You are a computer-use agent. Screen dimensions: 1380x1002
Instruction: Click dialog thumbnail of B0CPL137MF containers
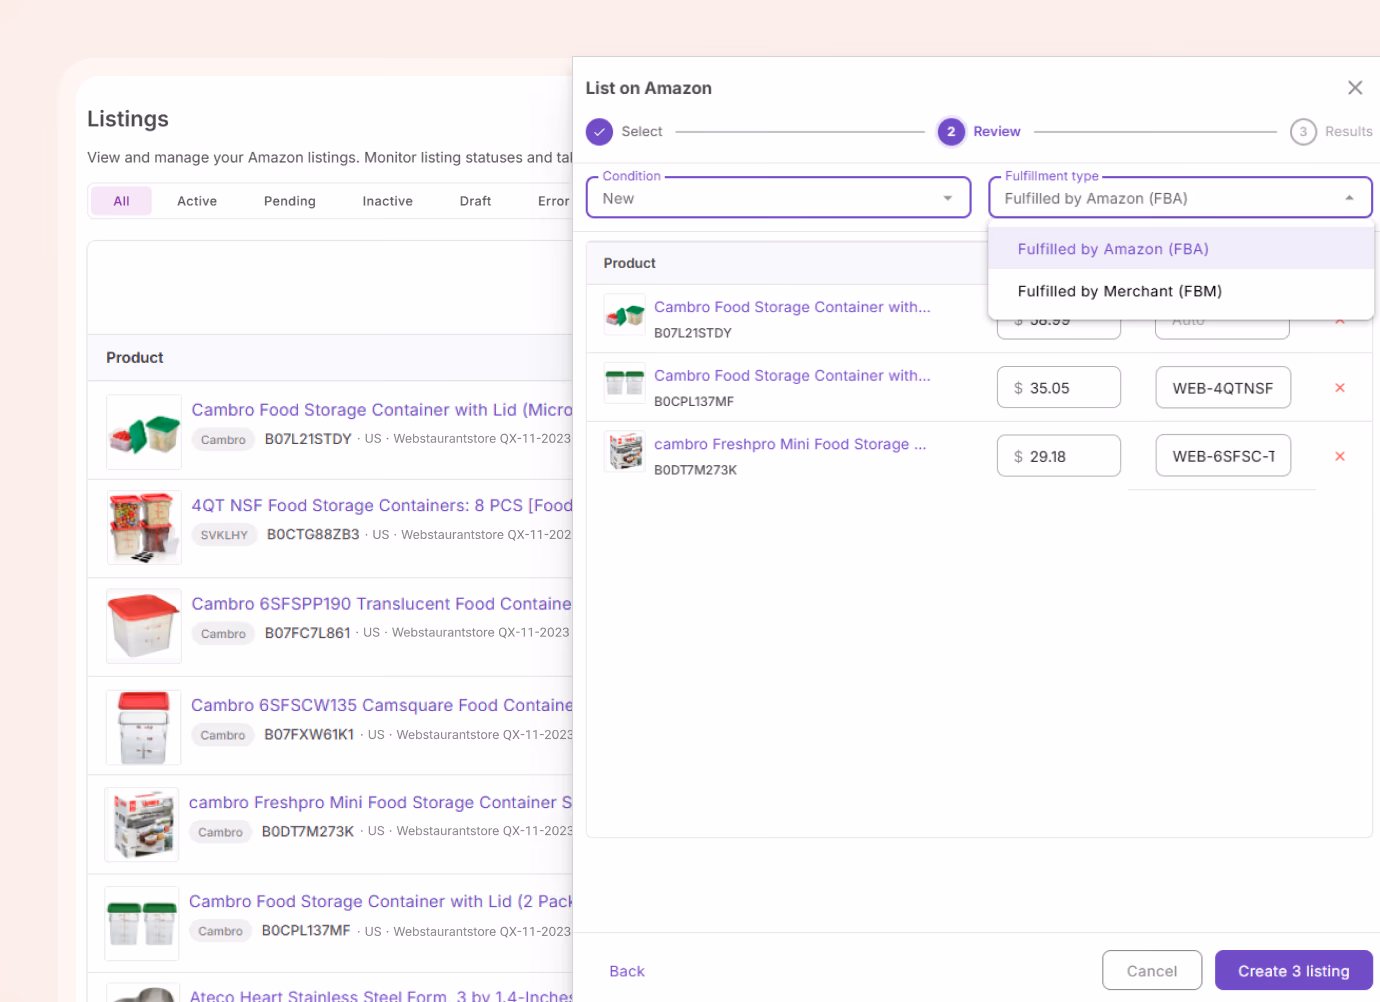(625, 383)
